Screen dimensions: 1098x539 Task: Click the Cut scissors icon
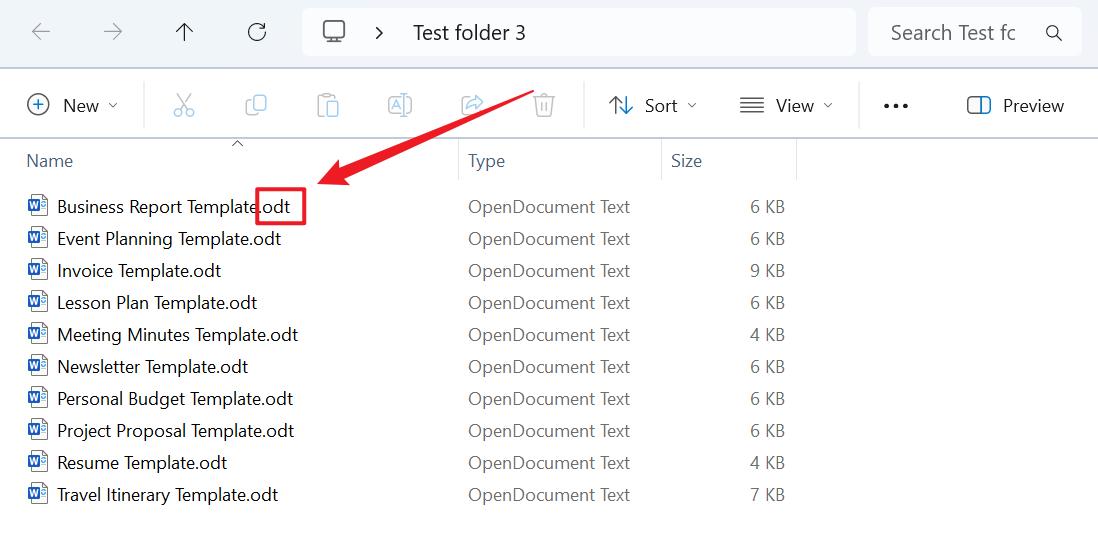(x=184, y=105)
